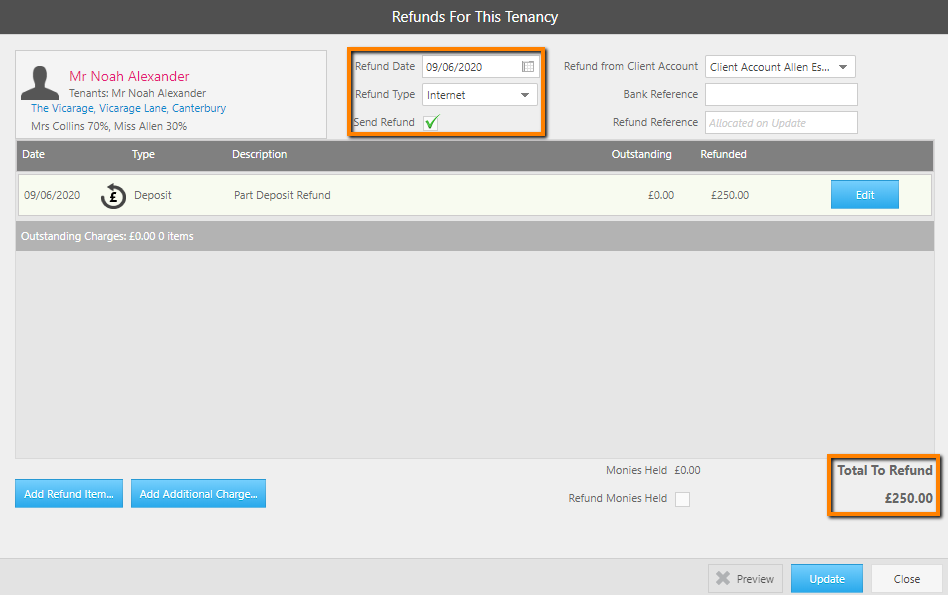Click the Deposit type cell

pyautogui.click(x=153, y=195)
